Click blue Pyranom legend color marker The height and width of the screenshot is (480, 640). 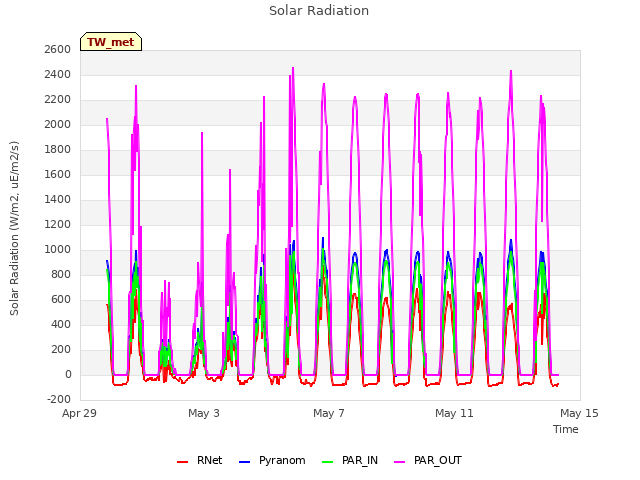pos(244,462)
